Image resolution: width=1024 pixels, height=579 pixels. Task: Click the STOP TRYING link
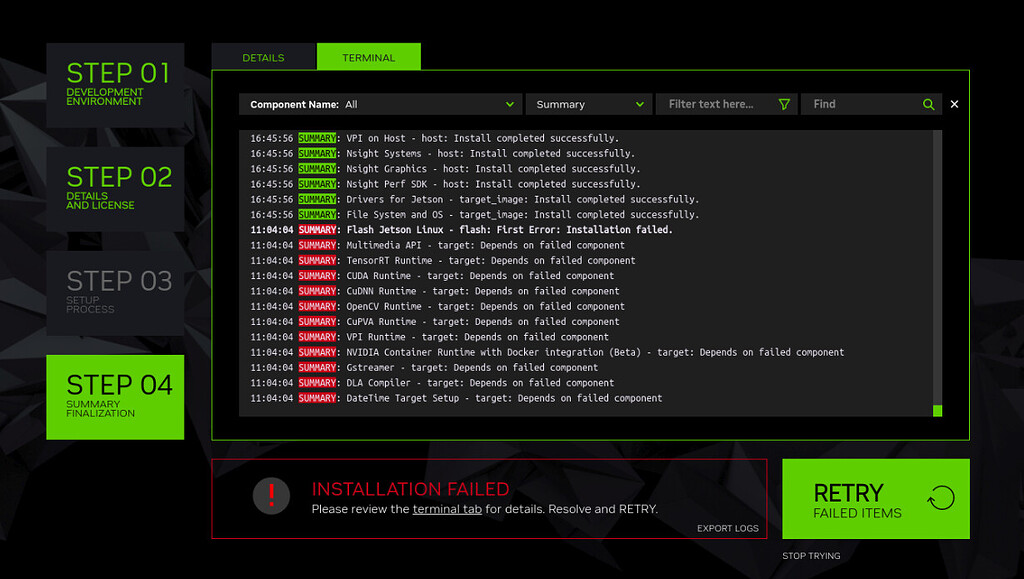[x=811, y=556]
